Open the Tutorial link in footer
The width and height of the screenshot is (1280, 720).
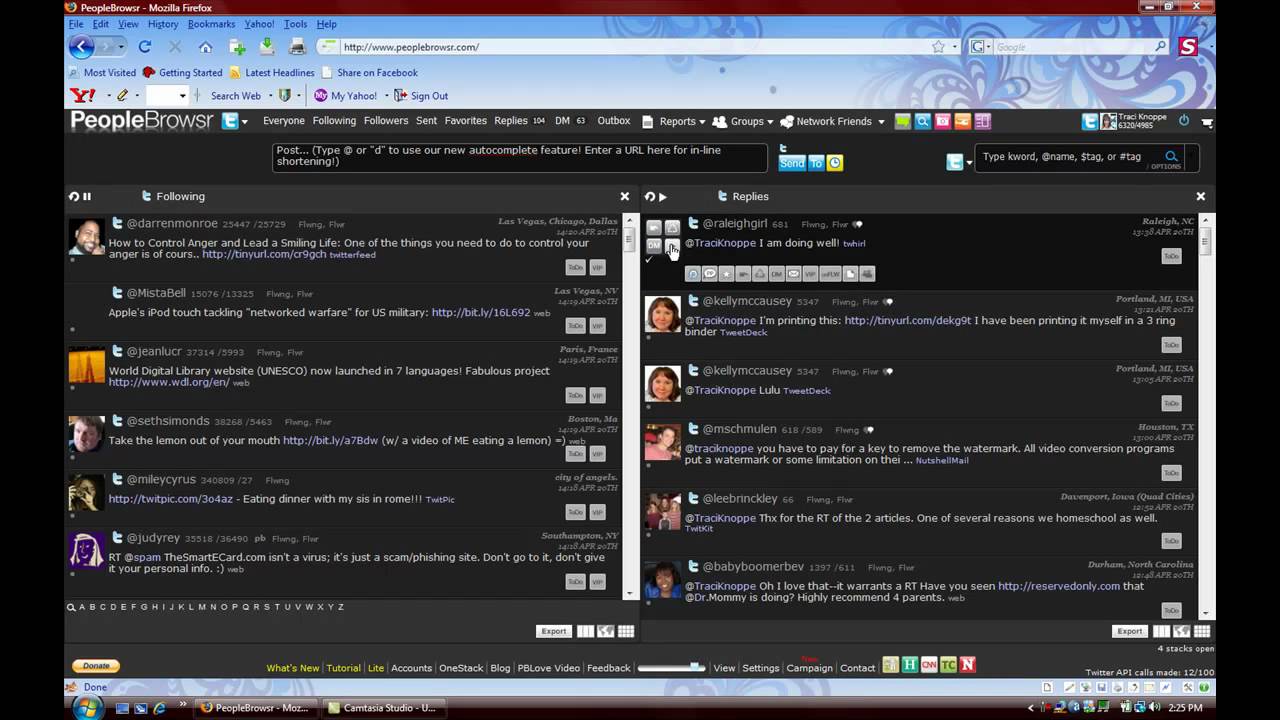coord(343,668)
